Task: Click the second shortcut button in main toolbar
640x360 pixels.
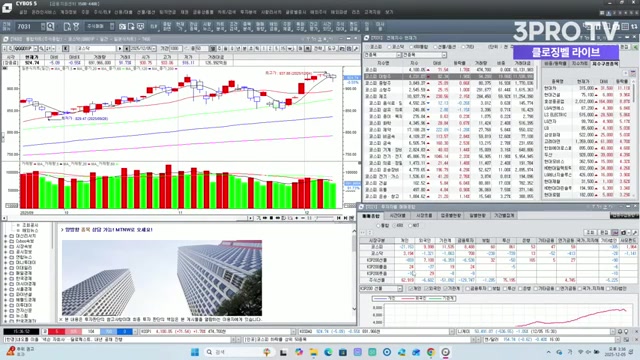Action: [x=167, y=27]
